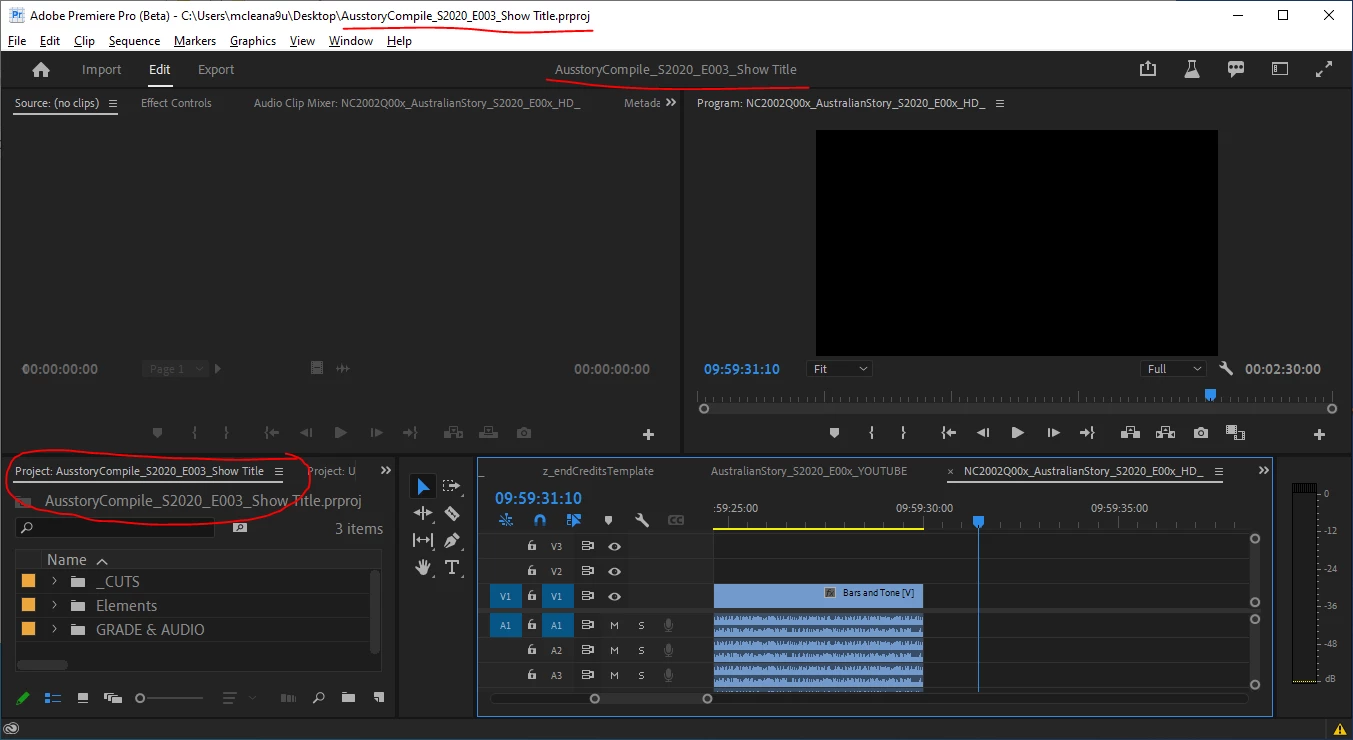Toggle V3 track output eye

coord(615,546)
